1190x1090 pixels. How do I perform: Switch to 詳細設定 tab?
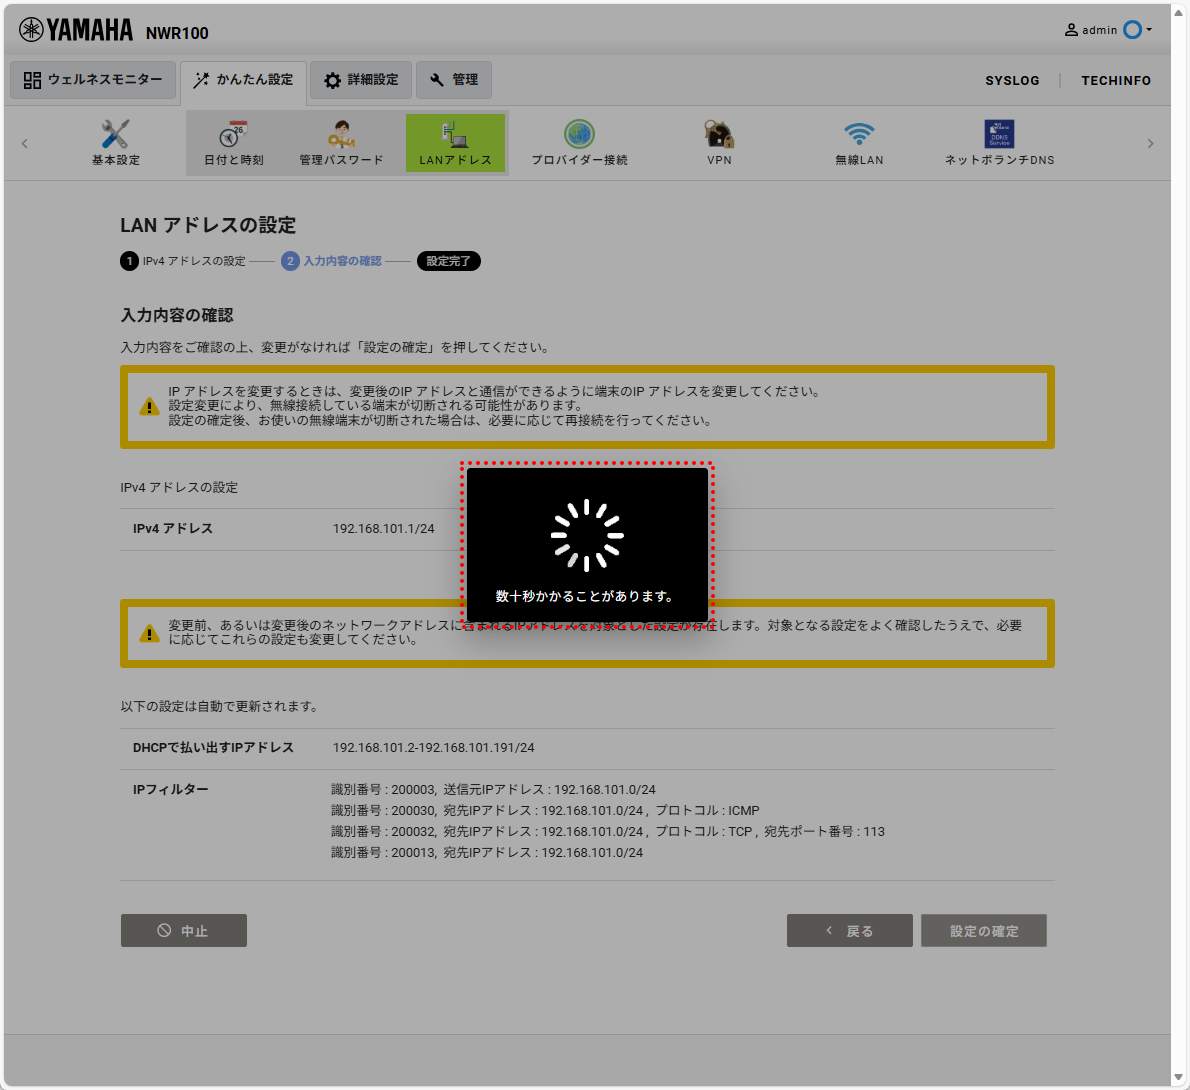[x=360, y=80]
